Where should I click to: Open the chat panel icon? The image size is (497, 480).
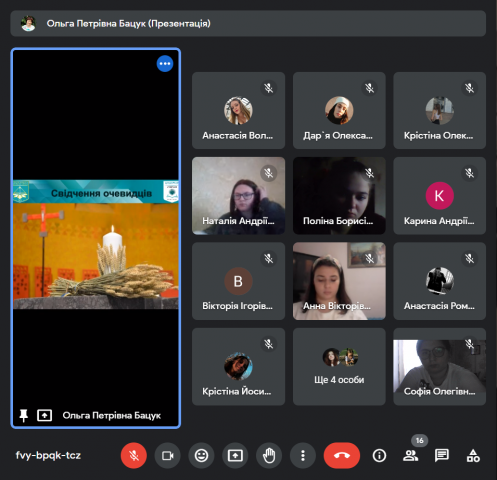tap(442, 455)
